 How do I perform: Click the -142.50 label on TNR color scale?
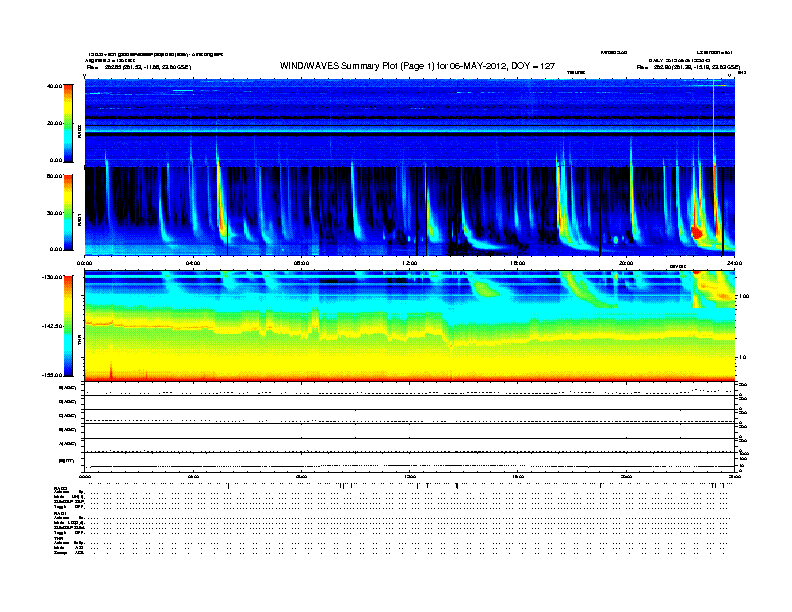pos(52,326)
